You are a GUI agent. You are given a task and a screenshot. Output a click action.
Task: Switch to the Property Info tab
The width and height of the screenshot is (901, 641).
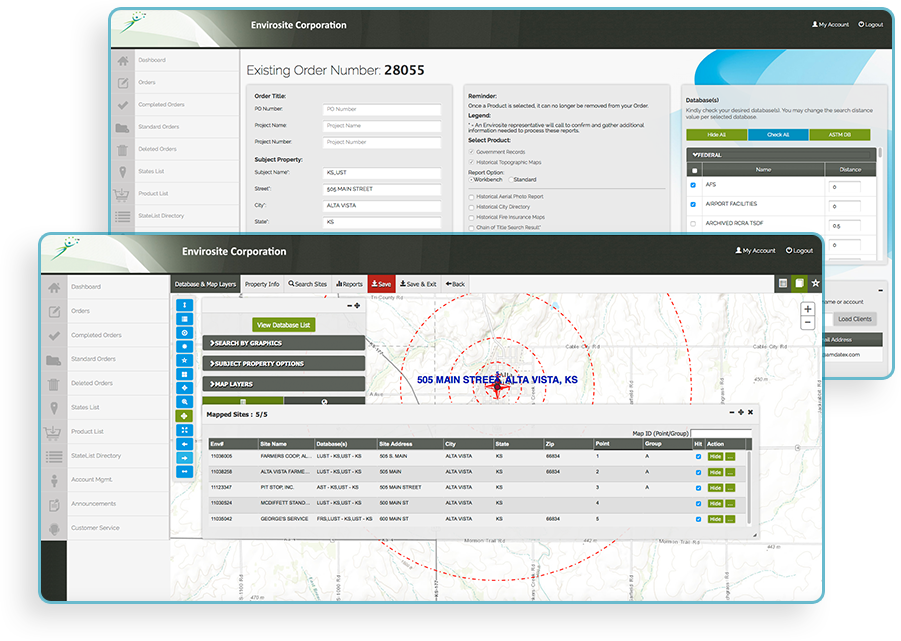262,284
